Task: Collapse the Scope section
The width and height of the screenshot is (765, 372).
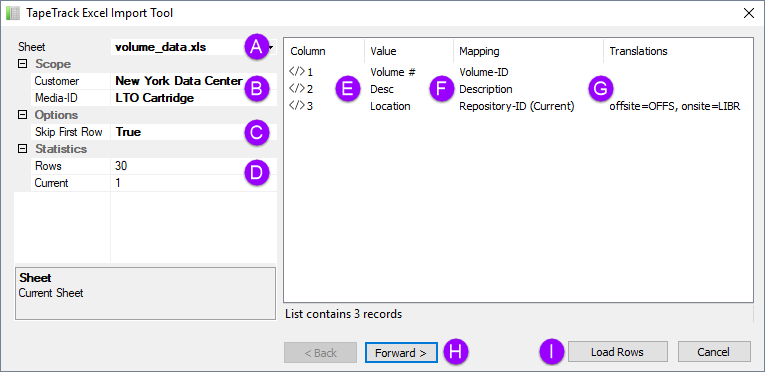Action: coord(21,63)
